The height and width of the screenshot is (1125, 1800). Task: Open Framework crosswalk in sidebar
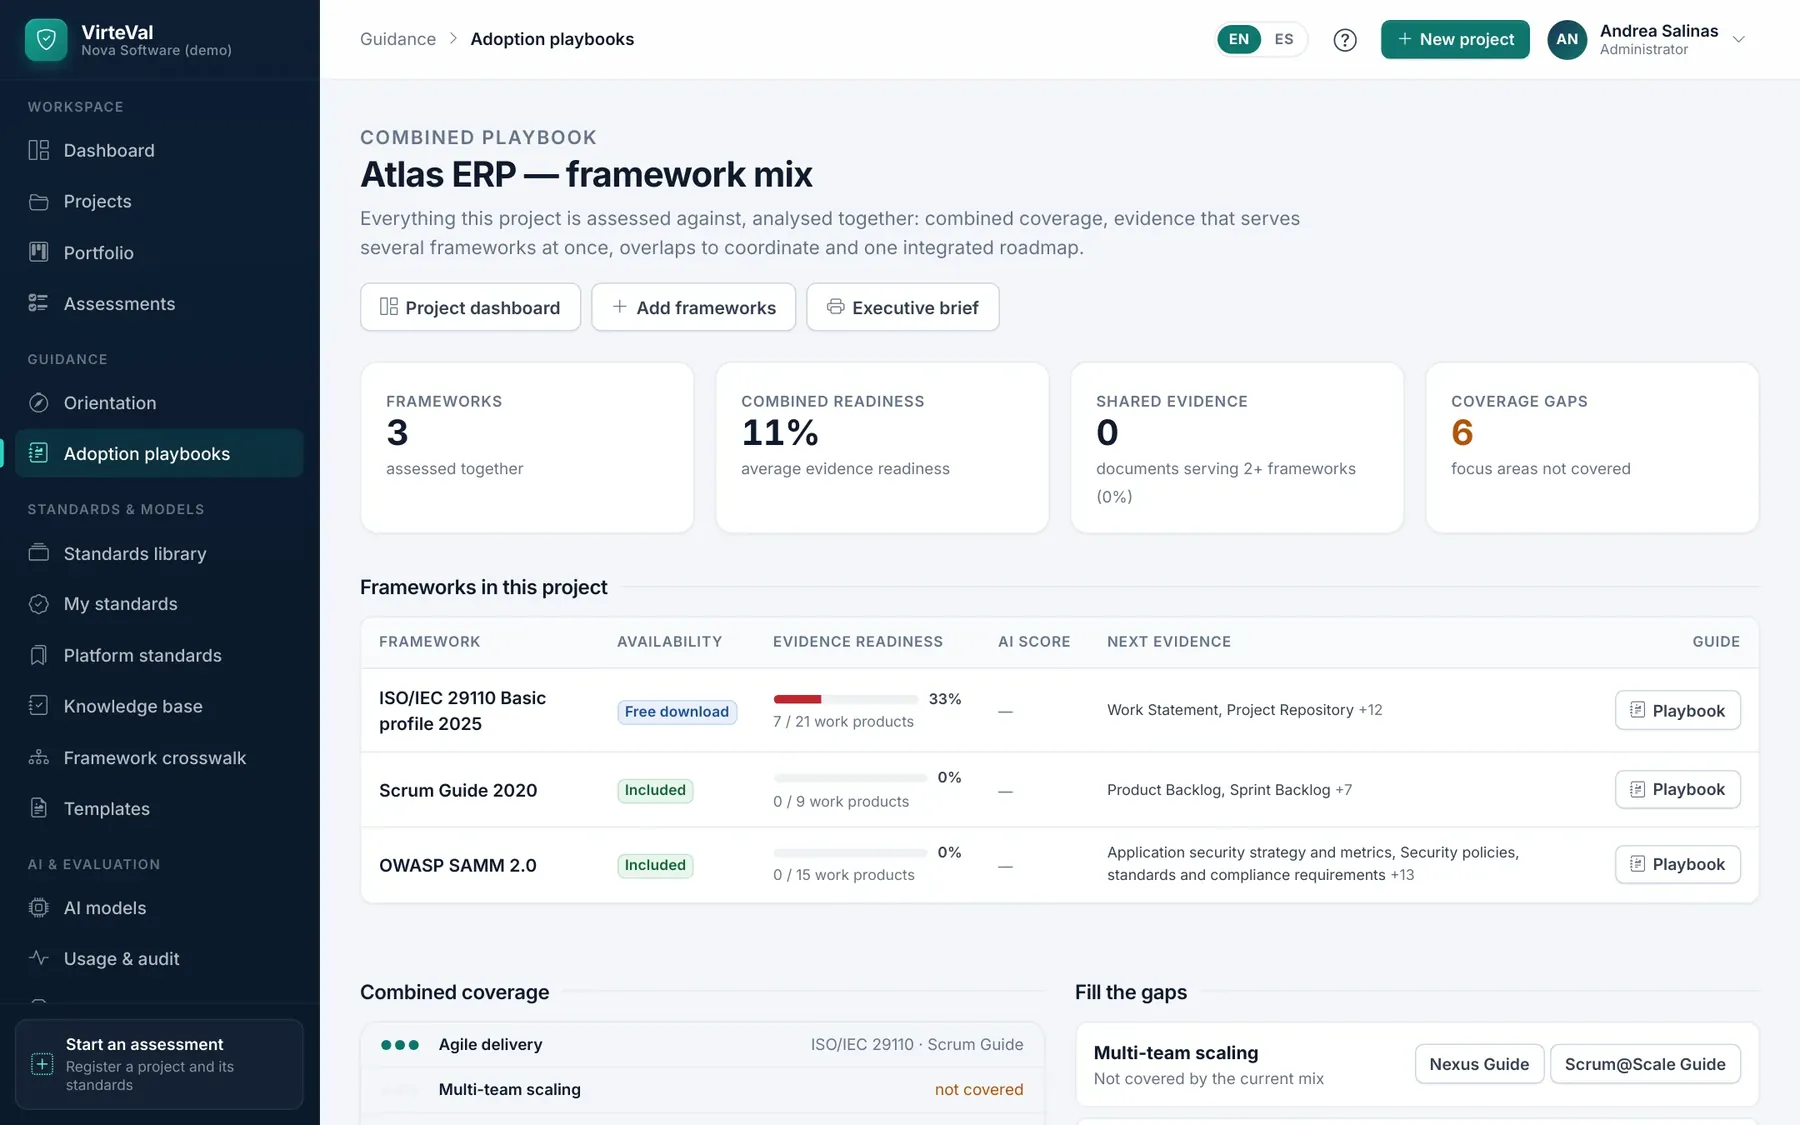tap(159, 757)
